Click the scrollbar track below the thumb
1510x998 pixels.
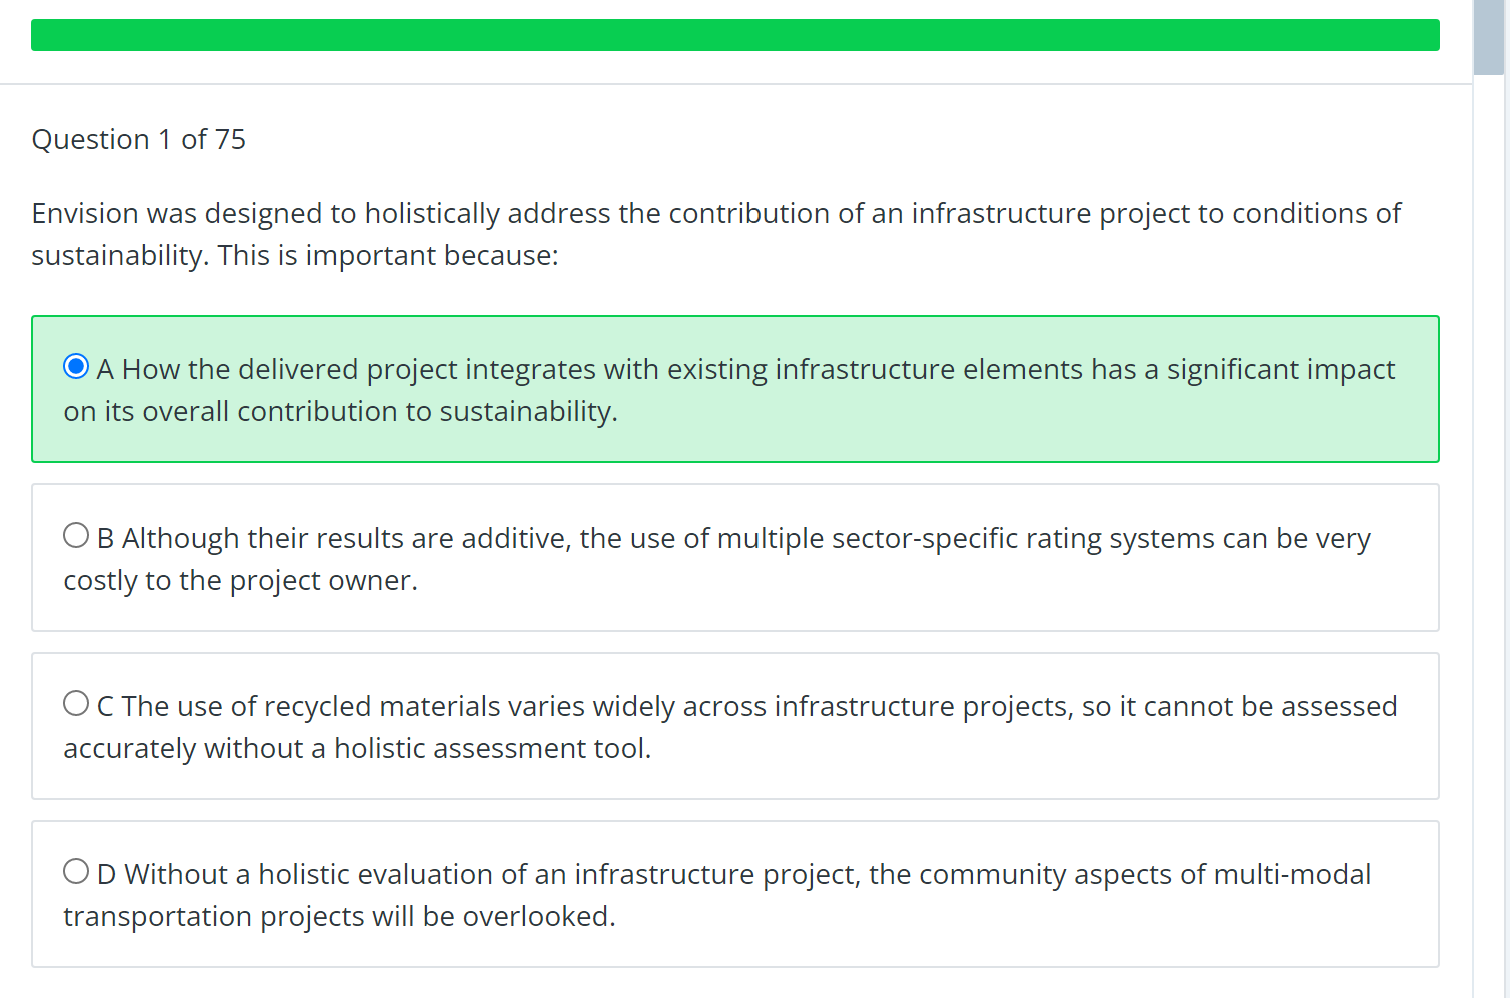(x=1487, y=500)
